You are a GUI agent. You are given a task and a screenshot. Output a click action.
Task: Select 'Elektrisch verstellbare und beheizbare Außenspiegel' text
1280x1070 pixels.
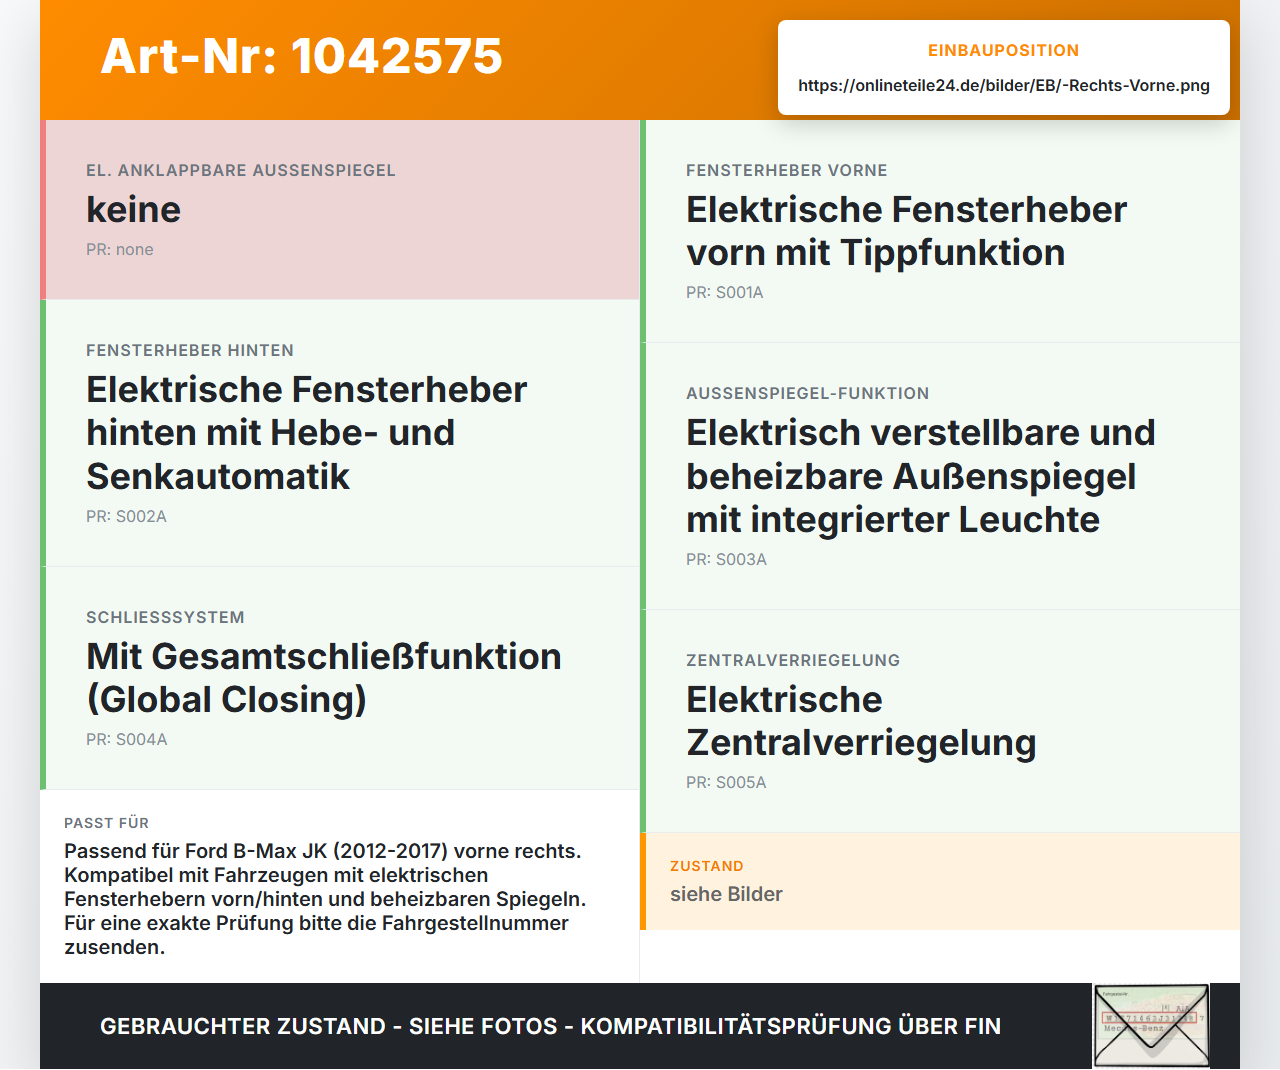921,476
